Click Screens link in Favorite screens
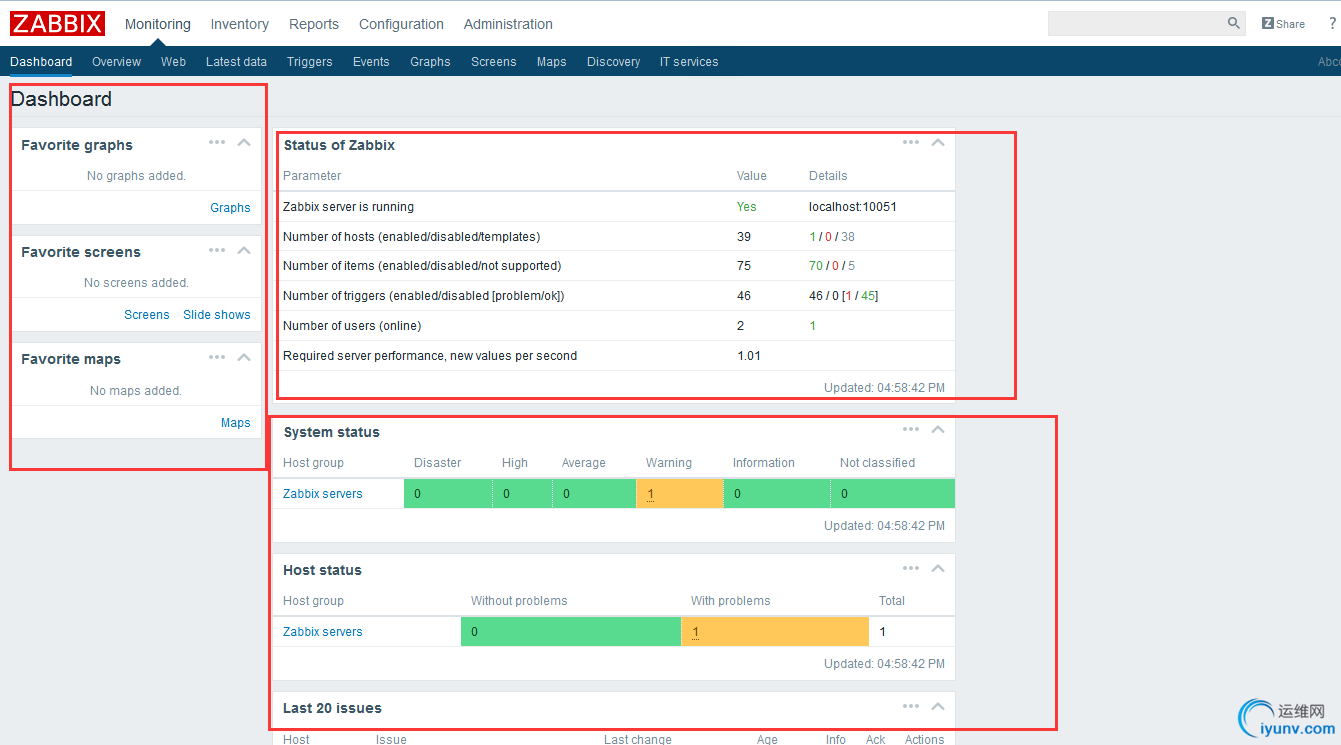 [x=147, y=315]
